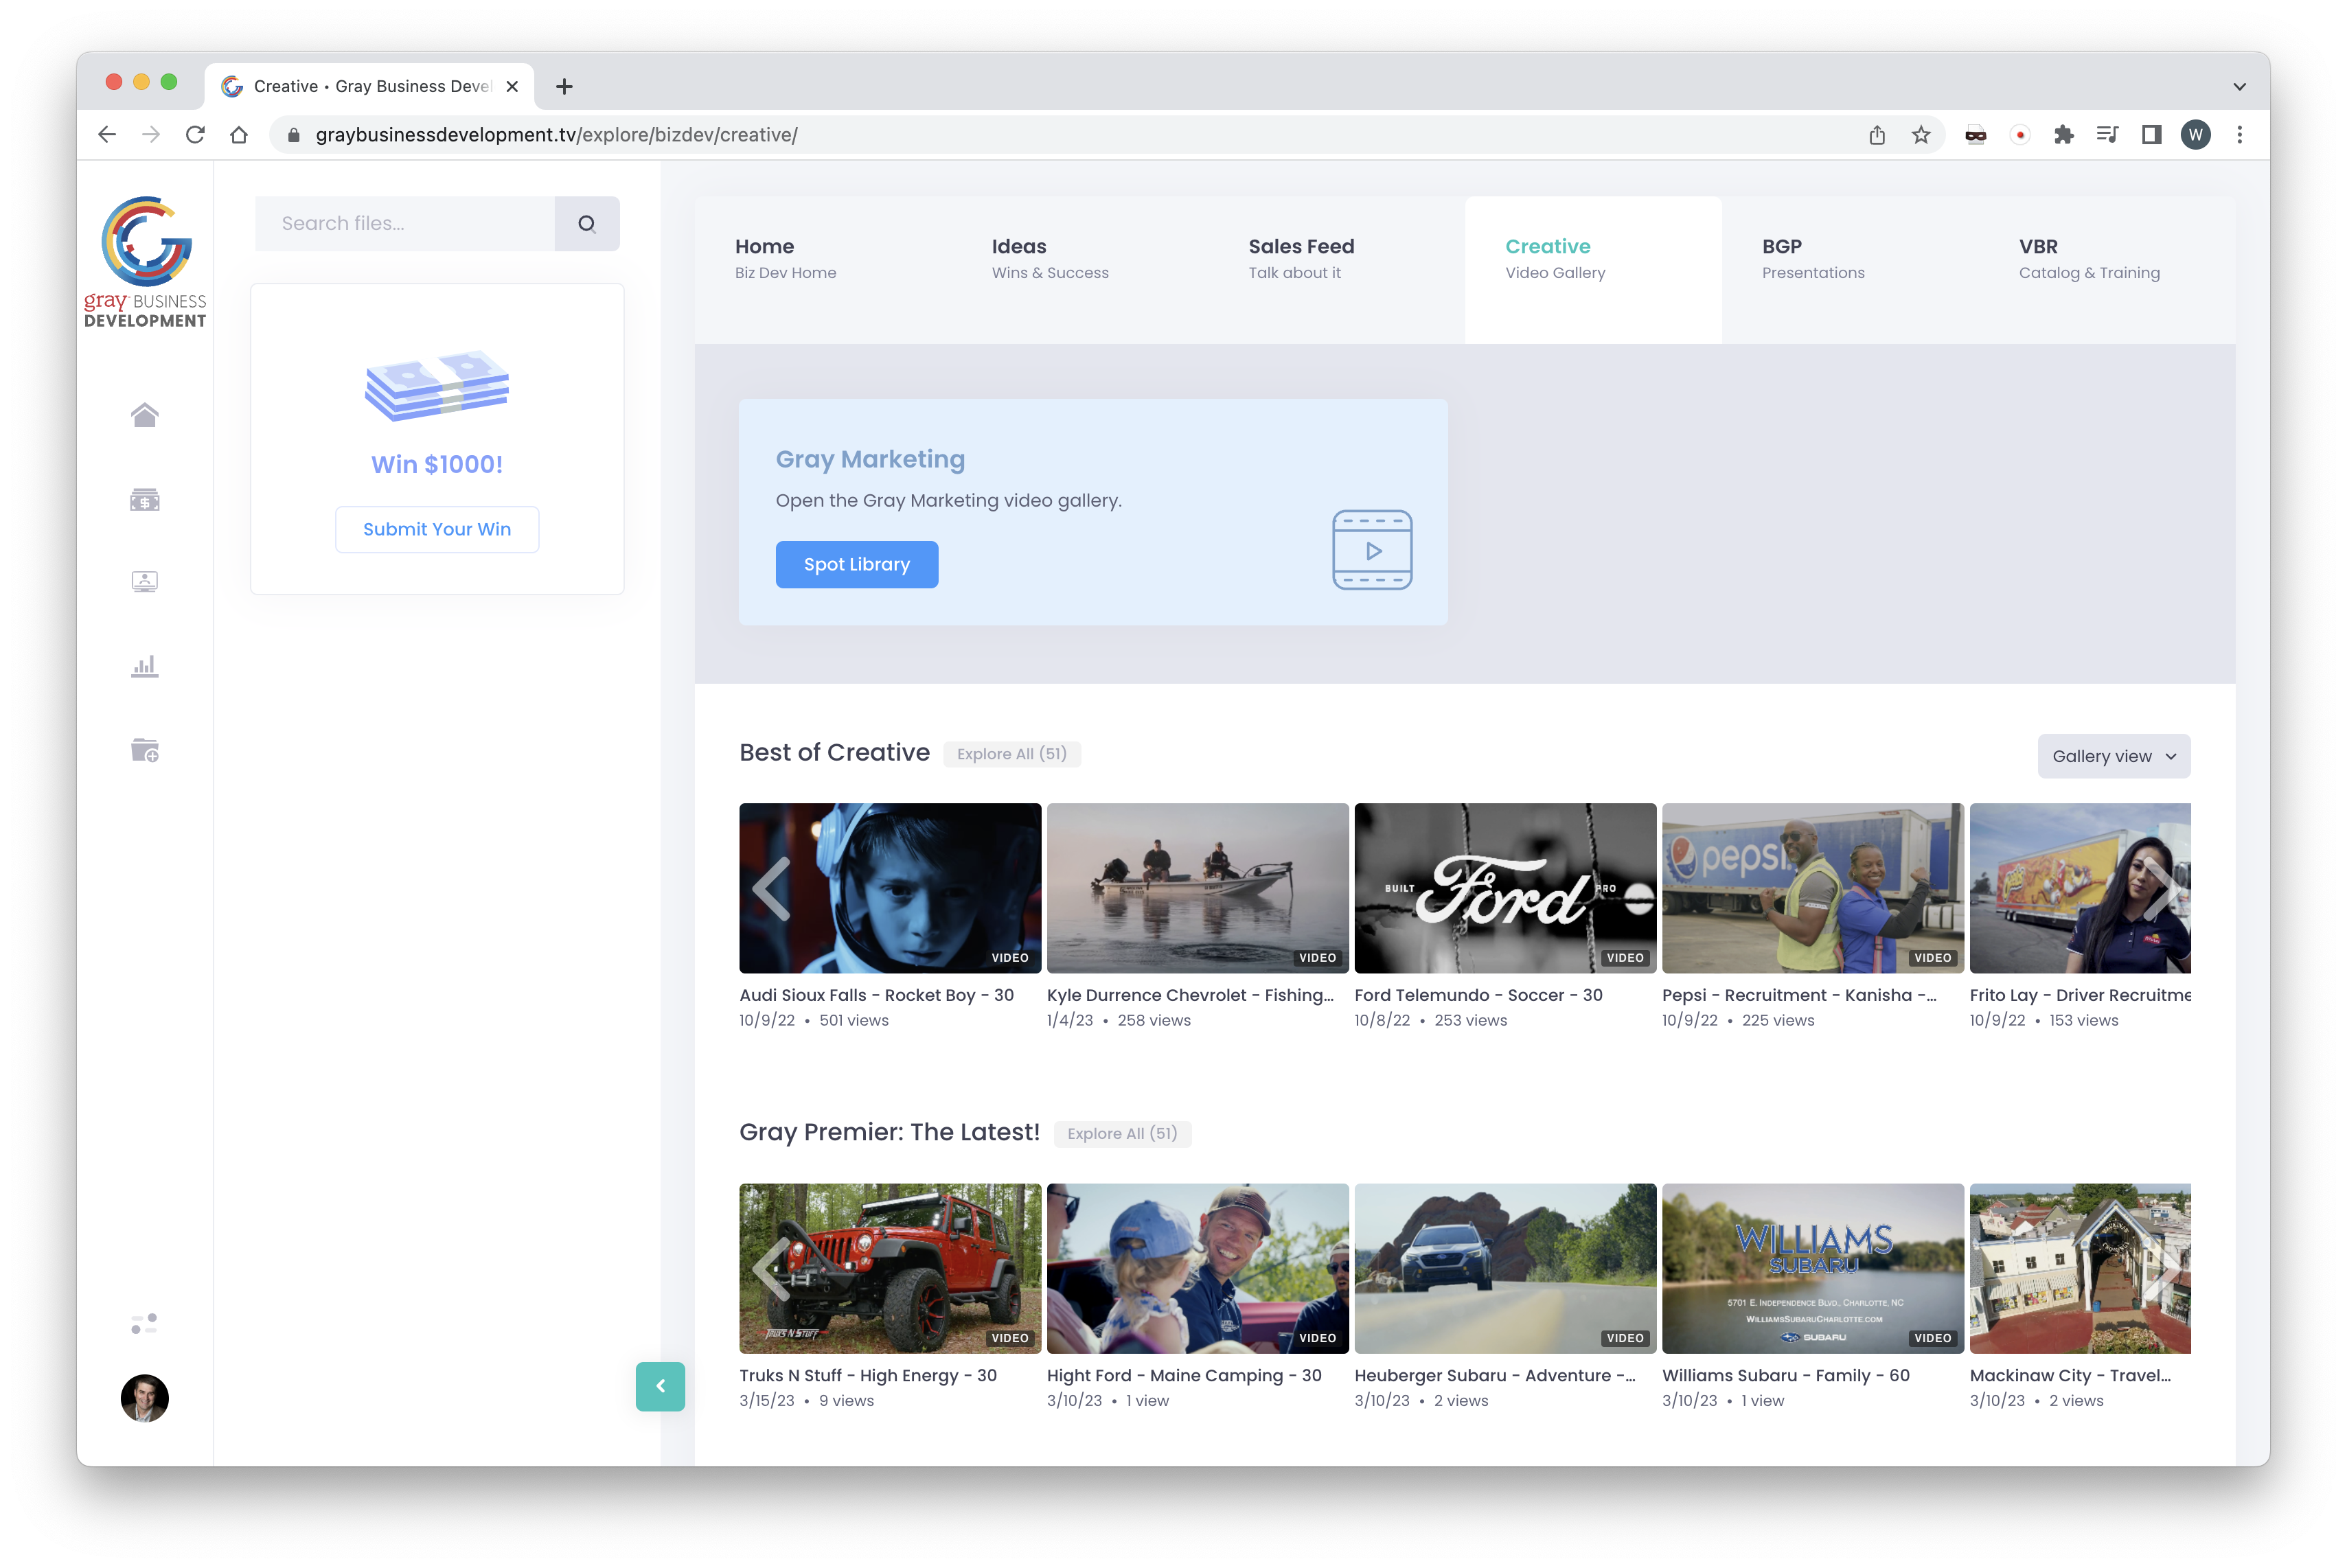Click the Gray Business Development logo
Screen dimensions: 2347x1568
(x=145, y=262)
